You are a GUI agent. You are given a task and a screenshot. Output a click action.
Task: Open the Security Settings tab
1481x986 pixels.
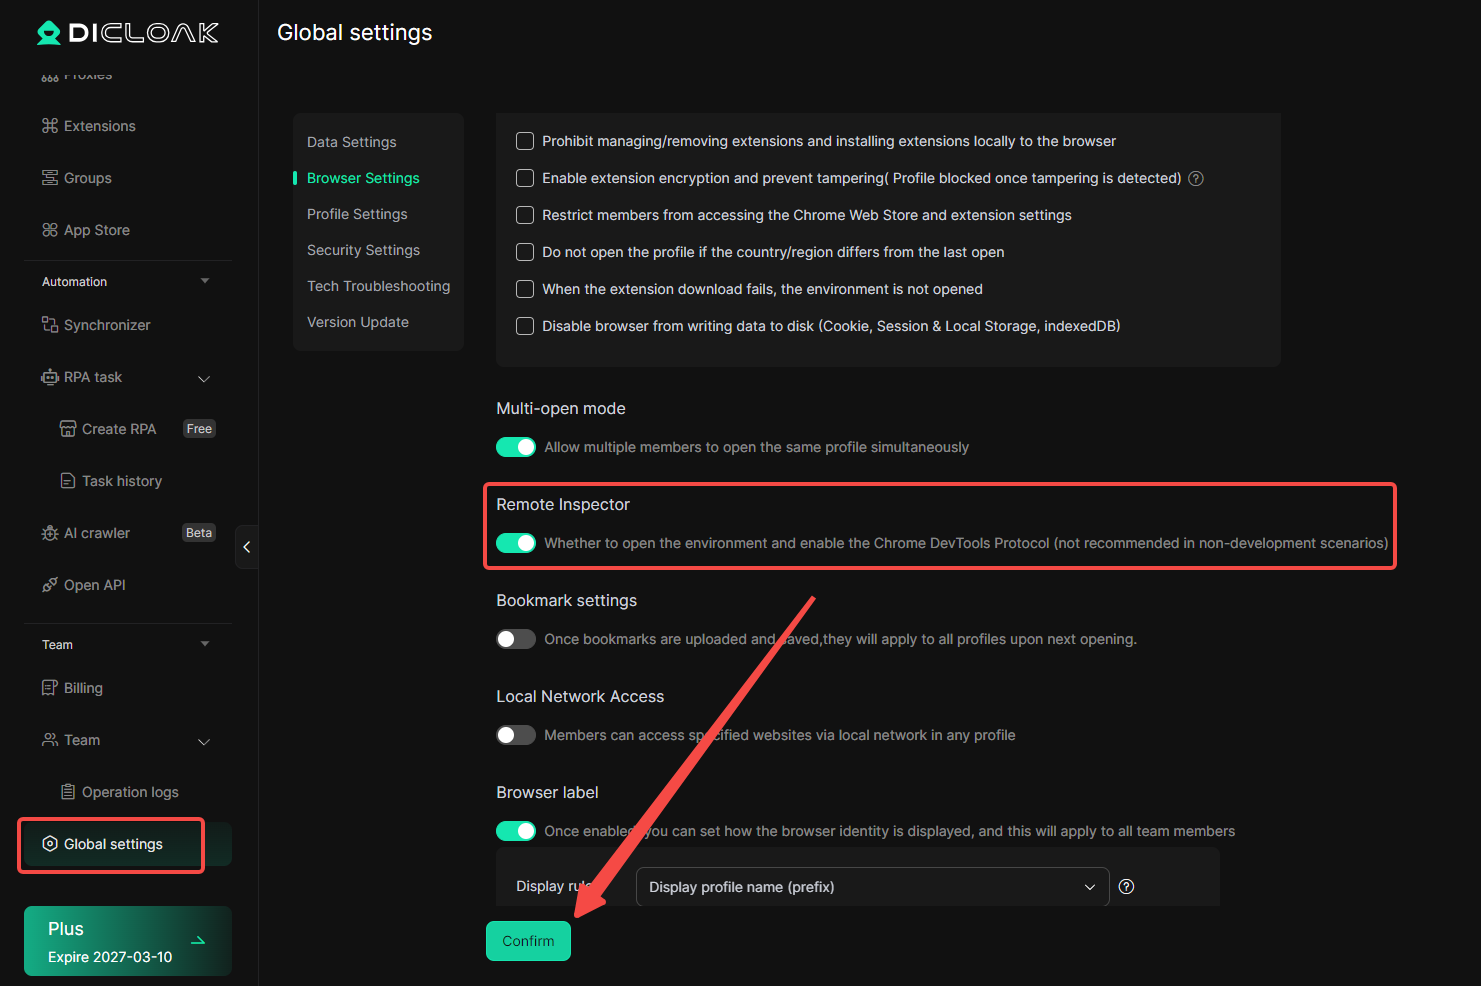(363, 250)
